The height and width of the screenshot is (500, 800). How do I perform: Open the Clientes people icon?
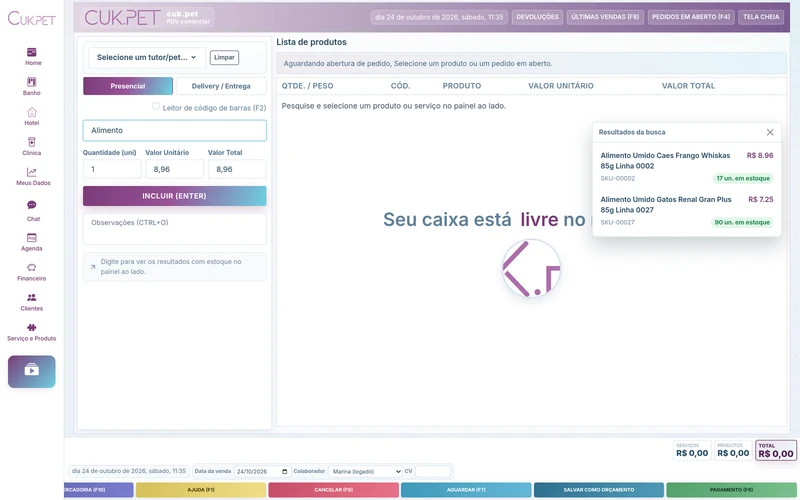pyautogui.click(x=32, y=297)
